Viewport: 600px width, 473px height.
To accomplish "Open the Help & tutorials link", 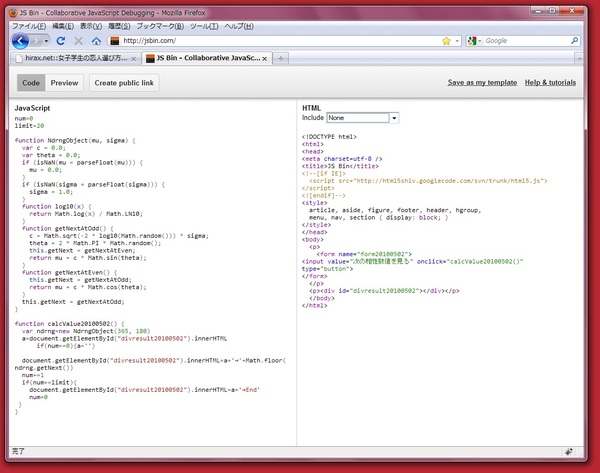I will pos(550,82).
